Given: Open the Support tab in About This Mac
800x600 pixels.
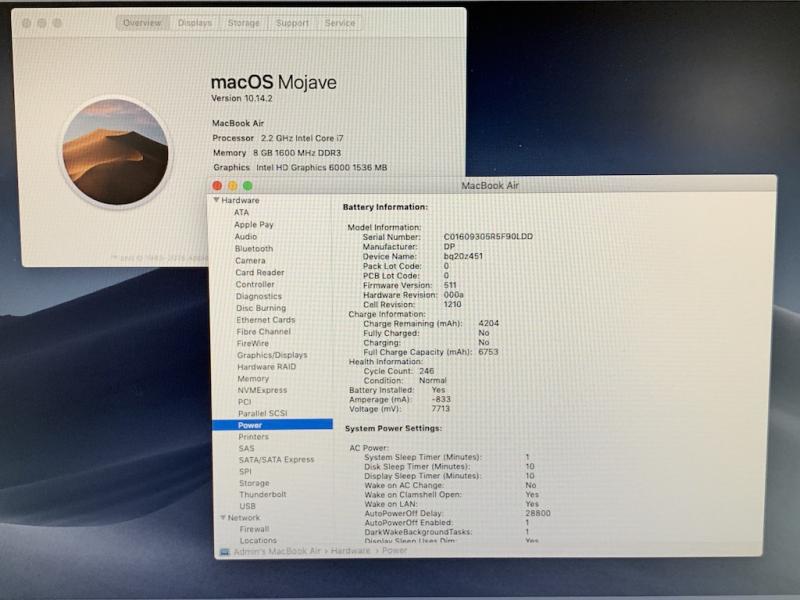Looking at the screenshot, I should 292,23.
